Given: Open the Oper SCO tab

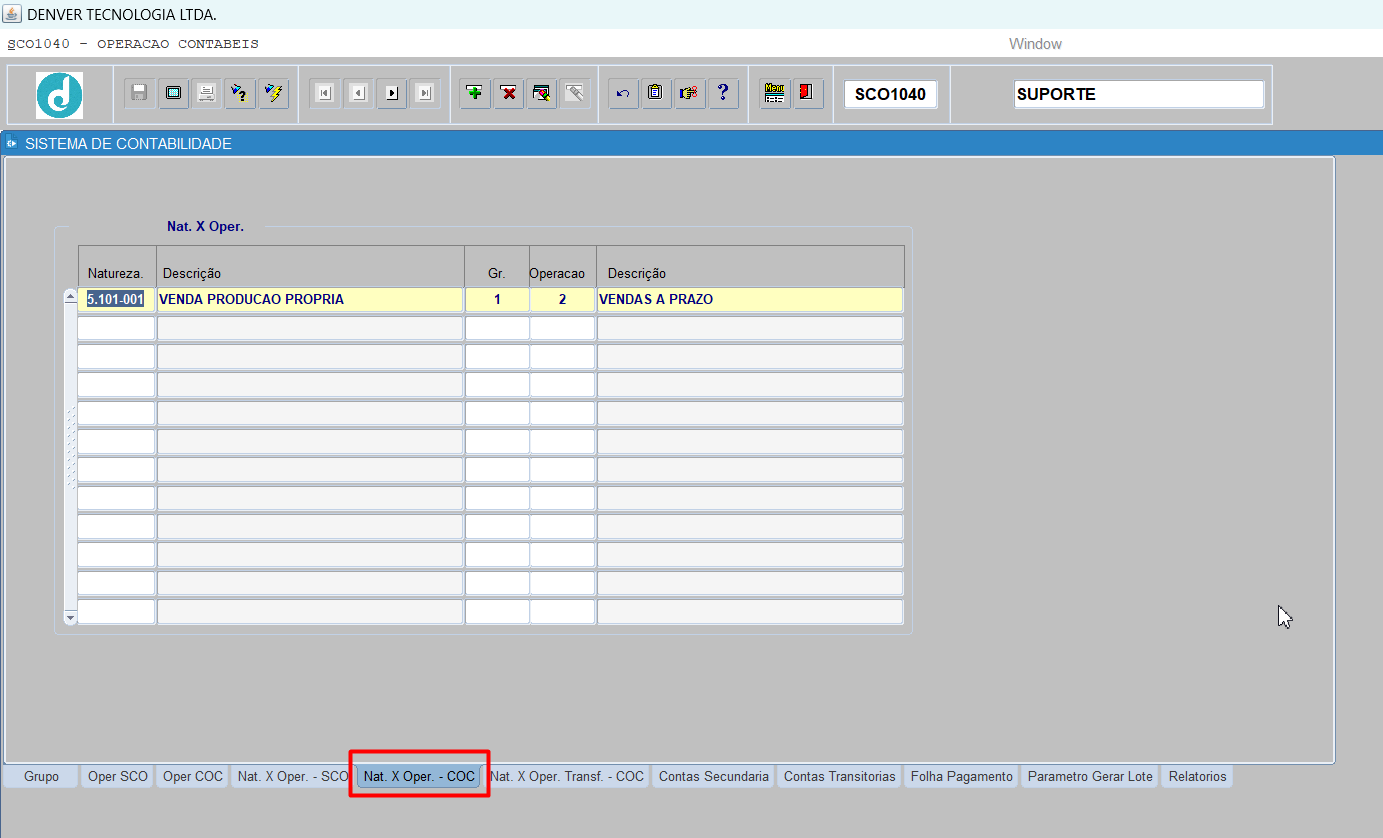Looking at the screenshot, I should tap(118, 777).
